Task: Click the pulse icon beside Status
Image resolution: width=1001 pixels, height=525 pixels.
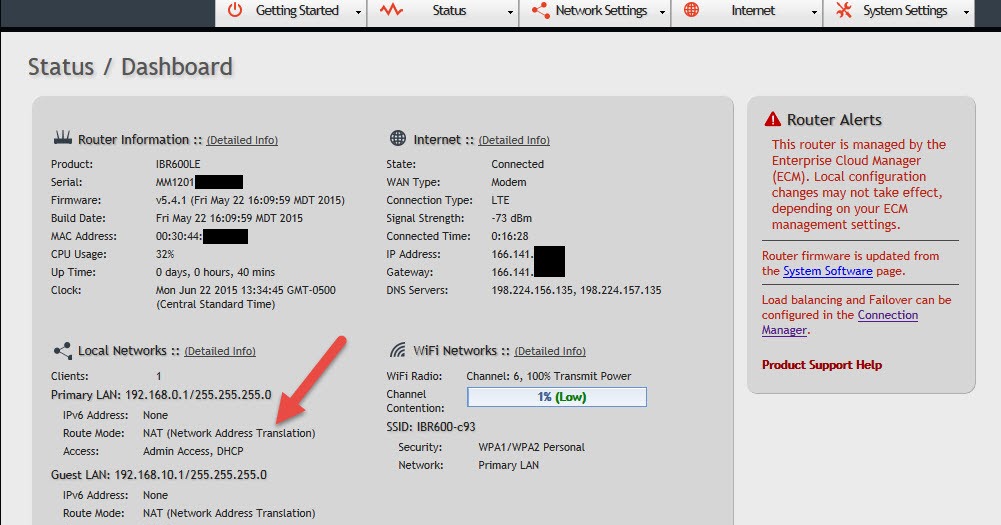Action: coord(391,10)
